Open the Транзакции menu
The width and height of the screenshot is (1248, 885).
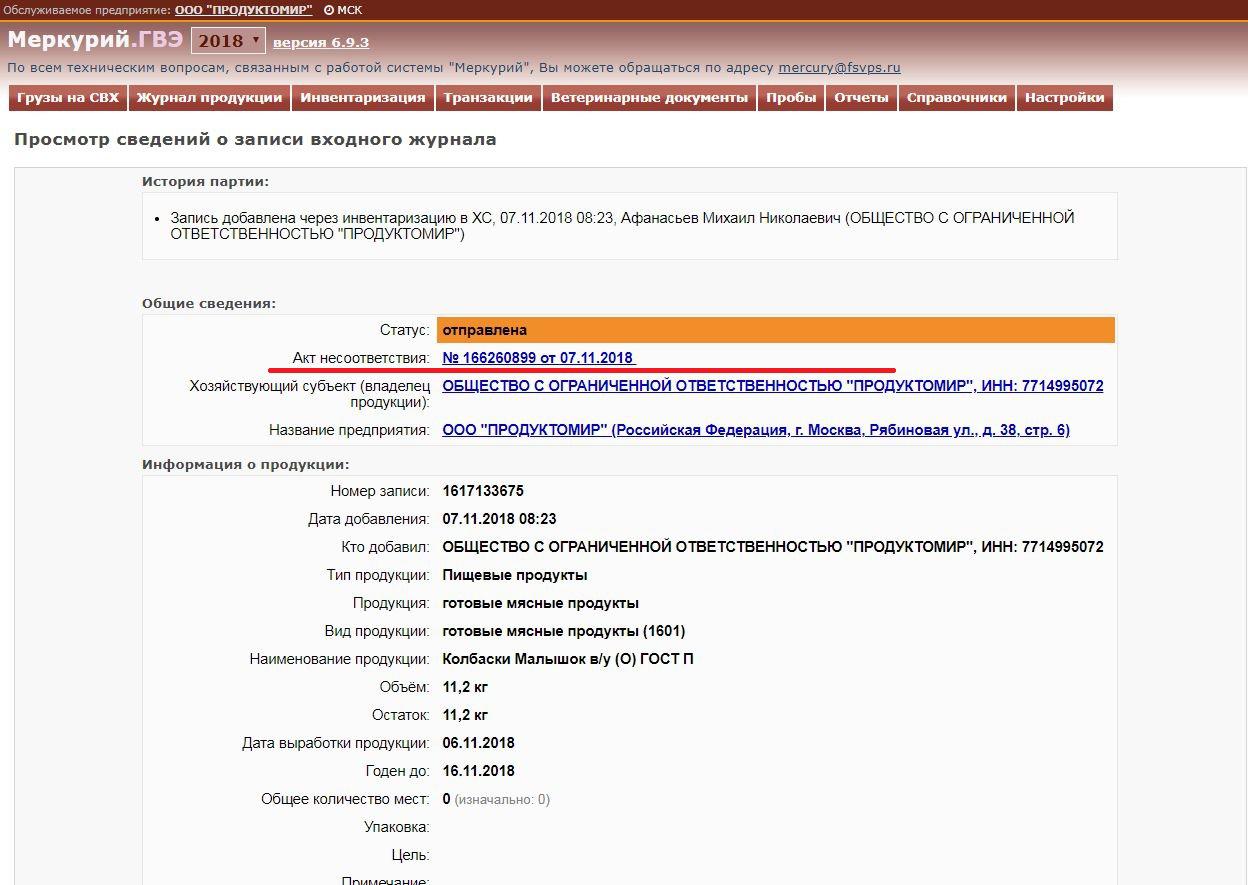(x=488, y=98)
